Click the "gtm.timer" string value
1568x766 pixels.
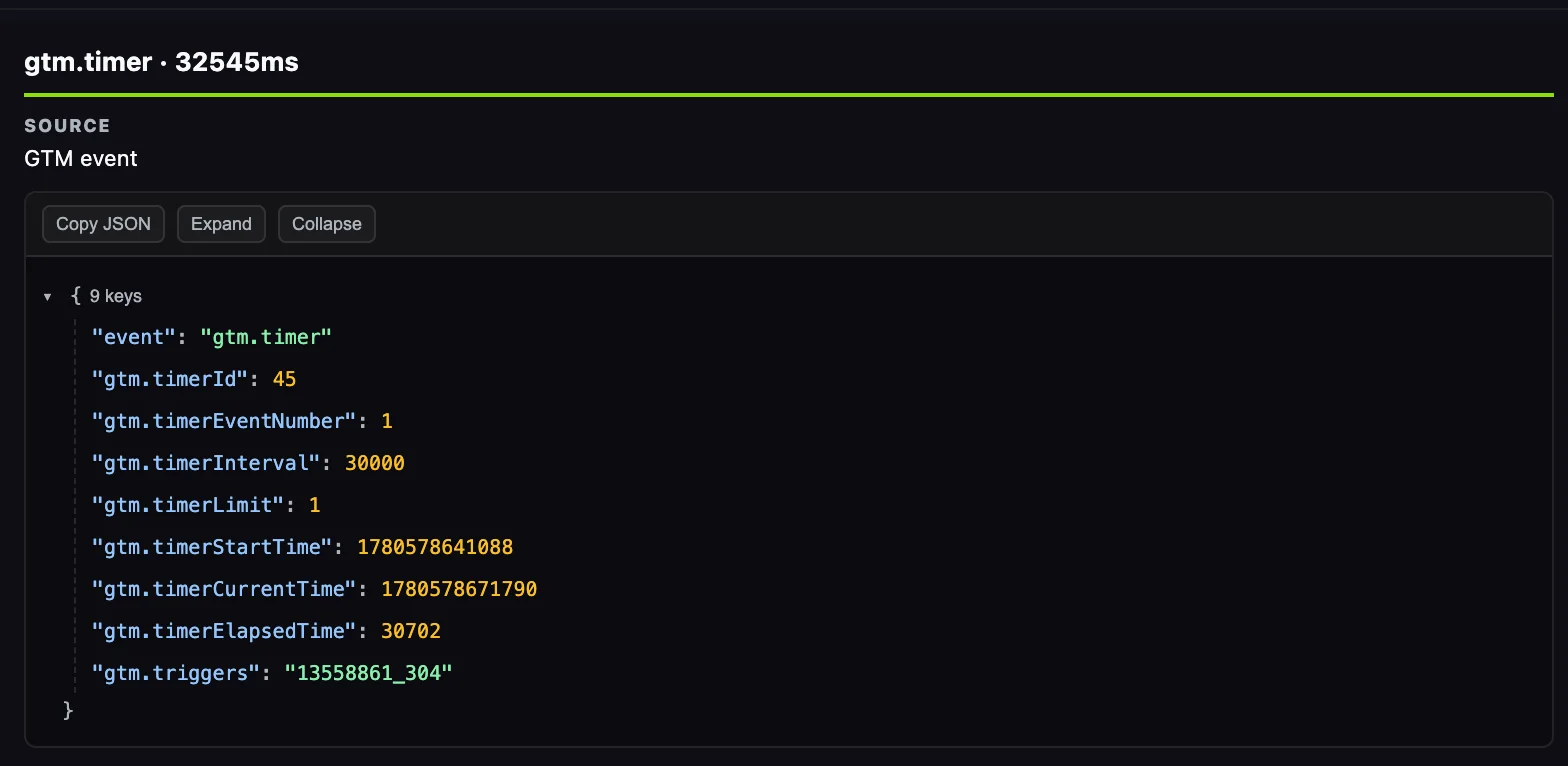[x=266, y=337]
